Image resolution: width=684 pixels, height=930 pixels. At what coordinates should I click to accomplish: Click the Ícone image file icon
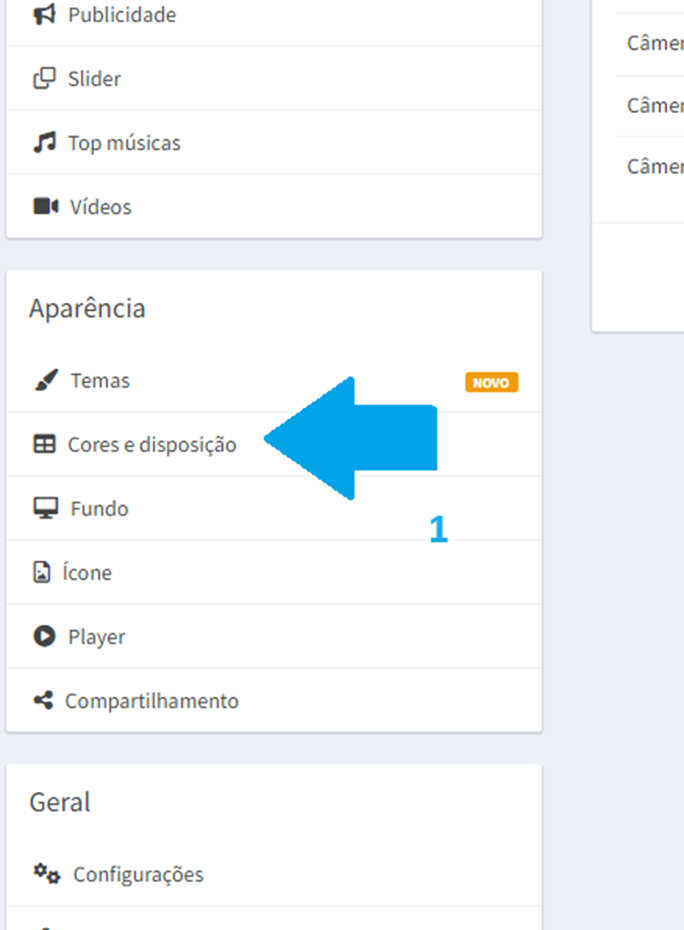(42, 572)
